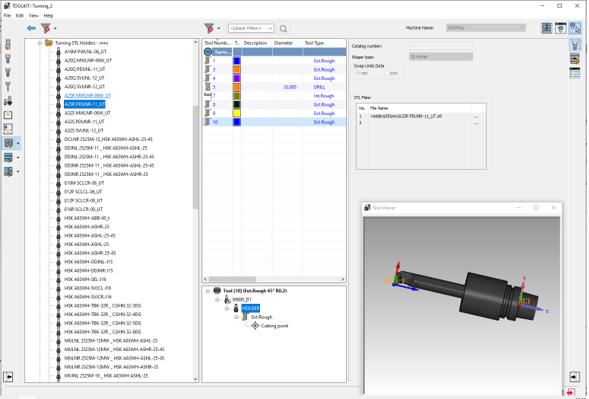Click the funnel filter icon above the tool table
Viewport: 589px width, 399px height.
[x=209, y=28]
